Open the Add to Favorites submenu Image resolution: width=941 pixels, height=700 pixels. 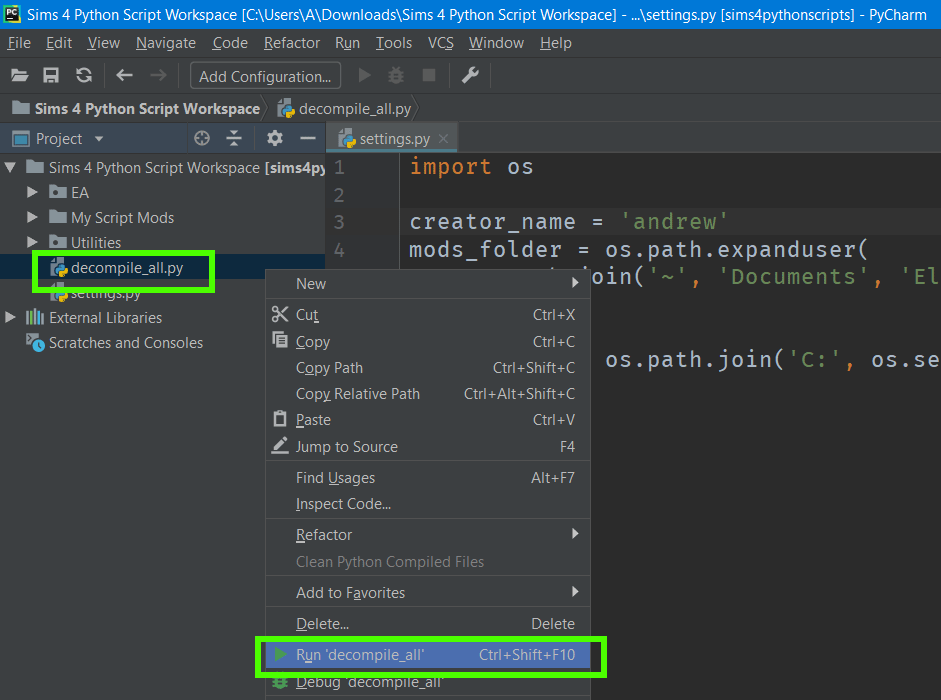[428, 592]
